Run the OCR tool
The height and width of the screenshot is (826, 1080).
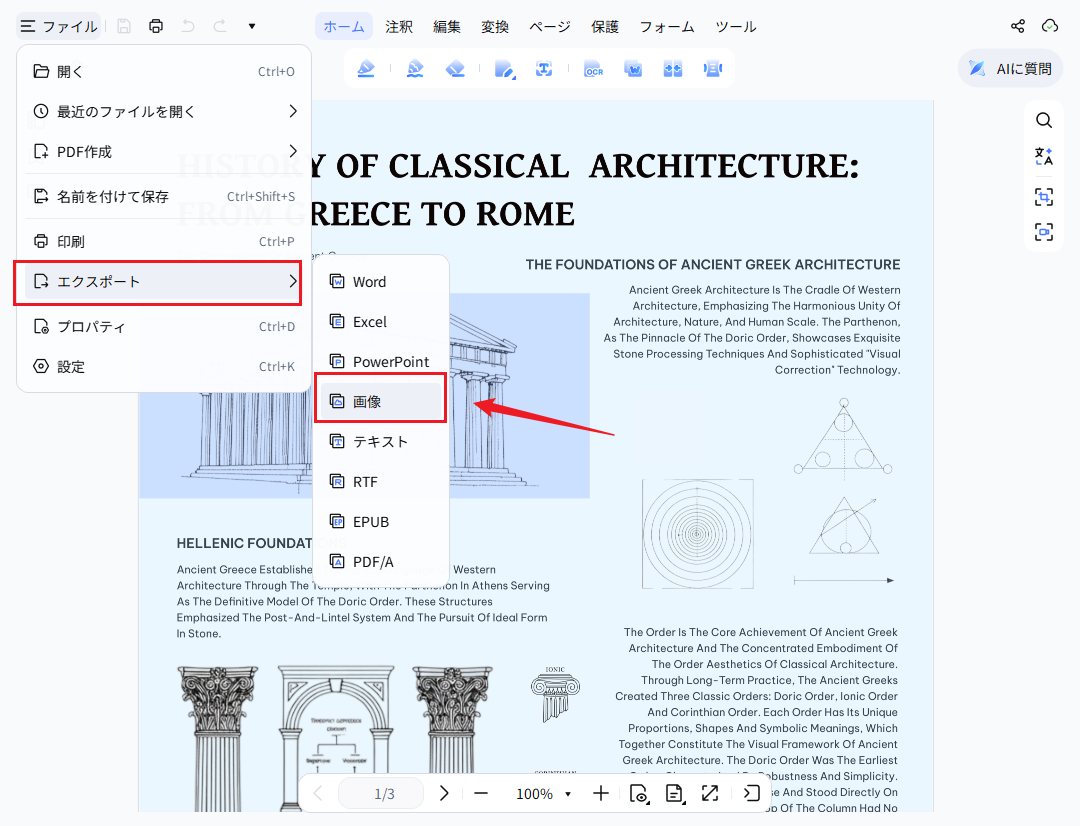tap(593, 69)
